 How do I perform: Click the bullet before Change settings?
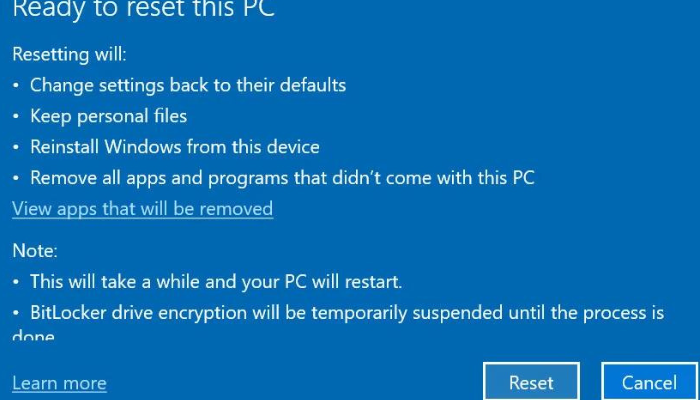coord(16,86)
